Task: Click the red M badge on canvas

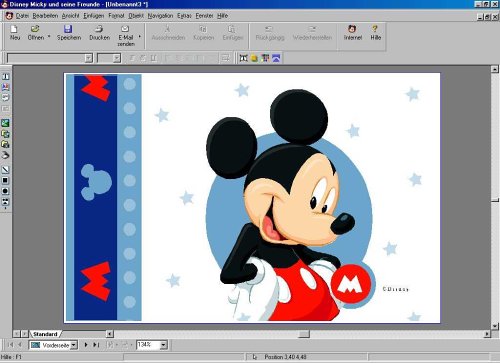Action: point(351,284)
